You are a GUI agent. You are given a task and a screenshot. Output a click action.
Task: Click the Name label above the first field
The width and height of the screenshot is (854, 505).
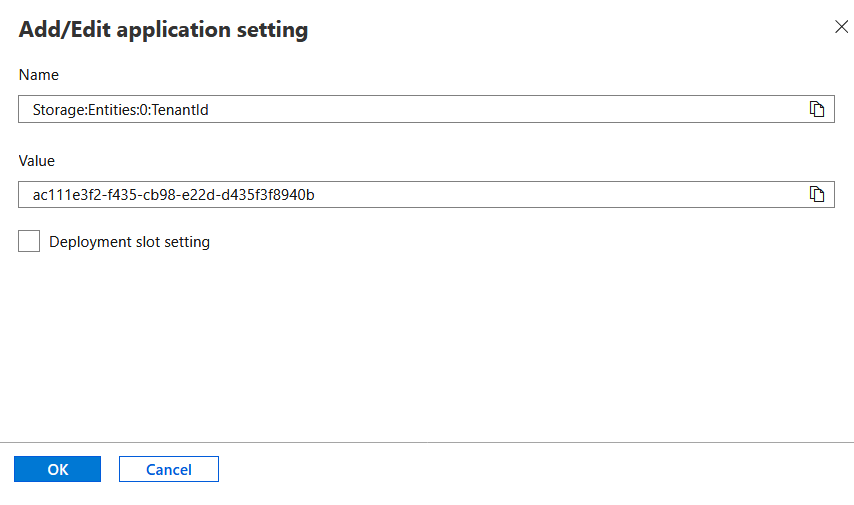[x=38, y=75]
